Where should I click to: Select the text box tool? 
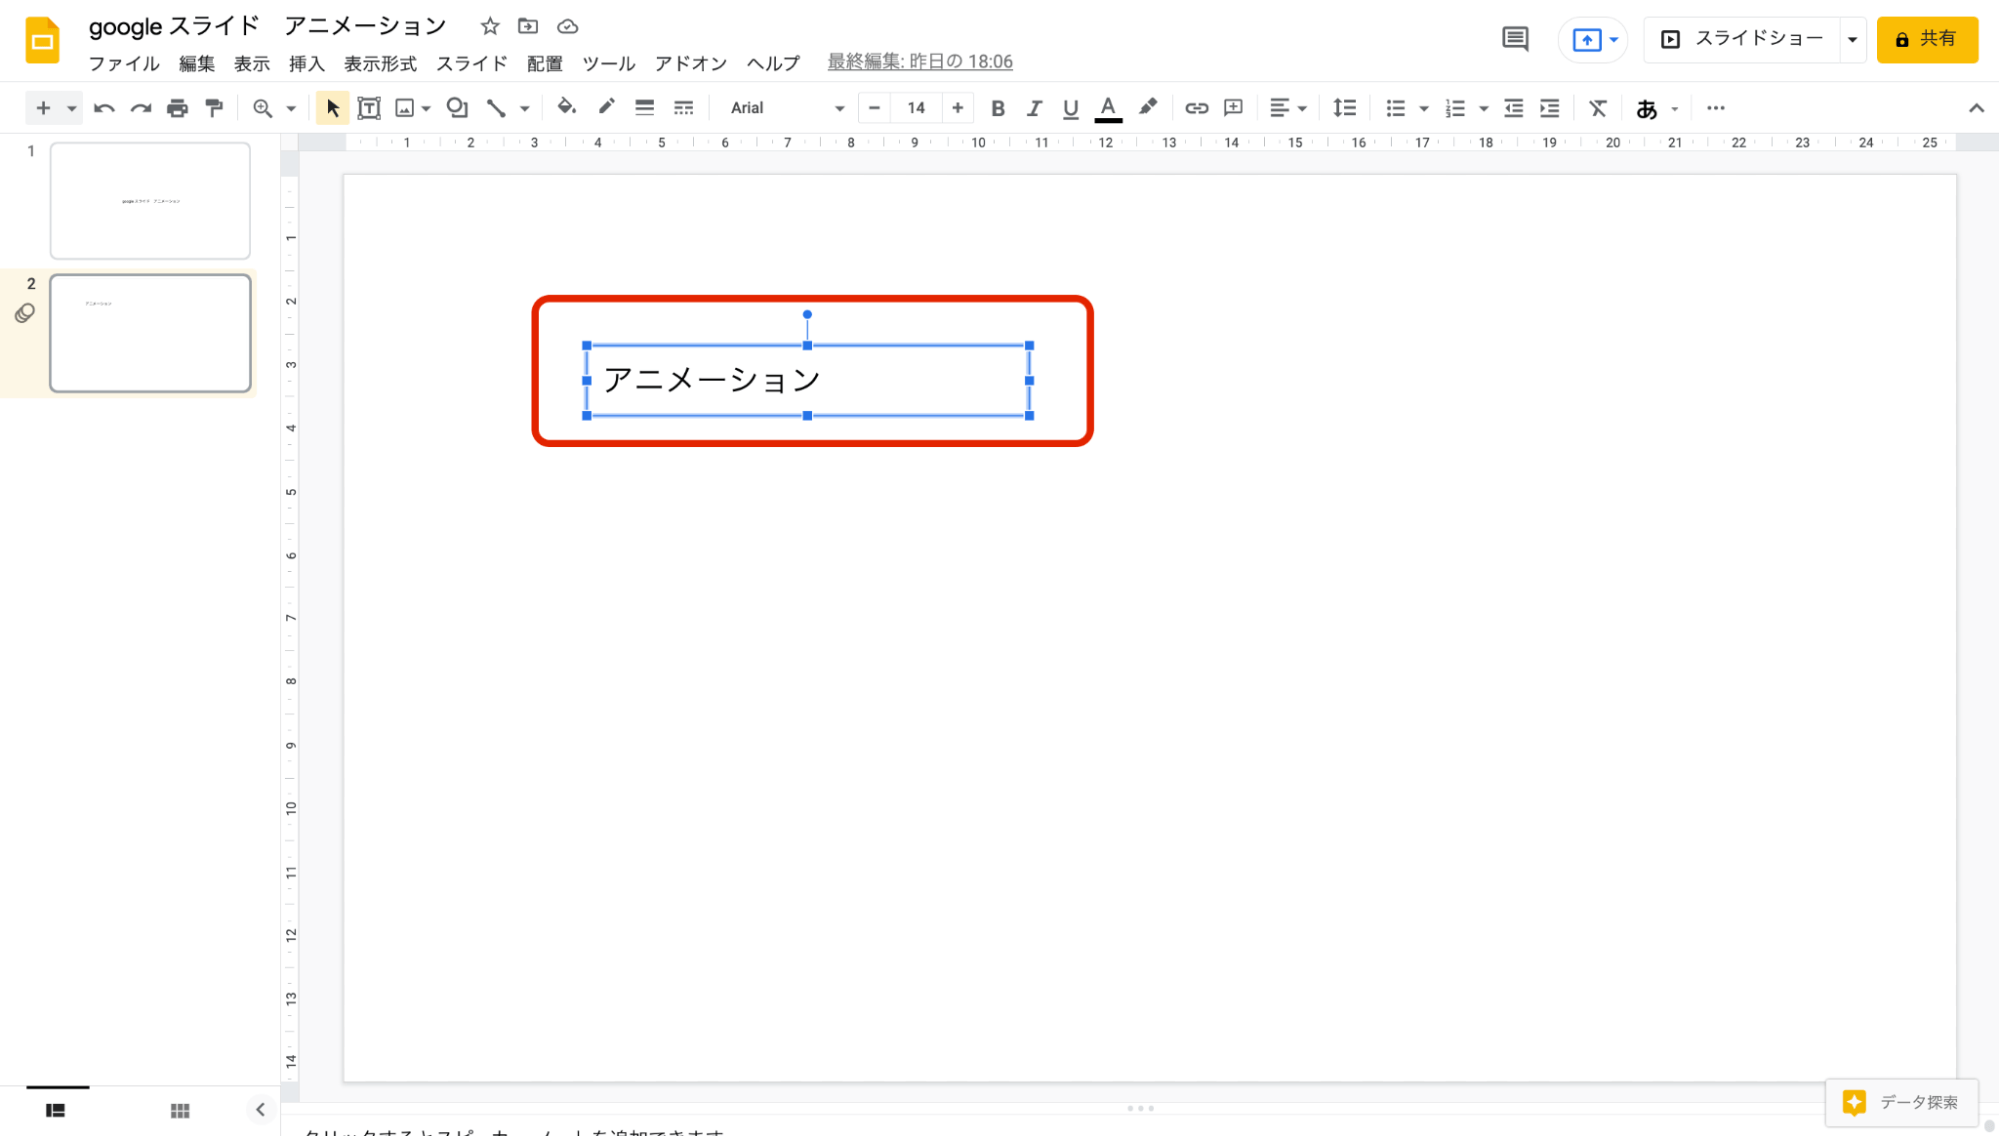pos(369,108)
